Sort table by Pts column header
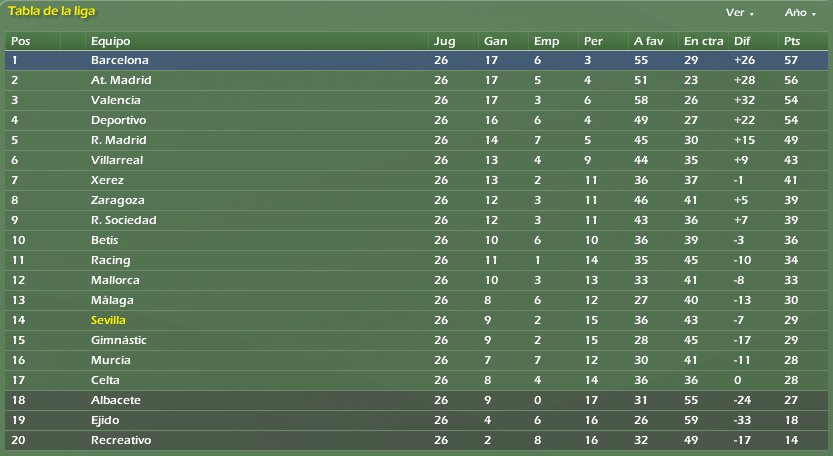This screenshot has height=456, width=833. 792,41
